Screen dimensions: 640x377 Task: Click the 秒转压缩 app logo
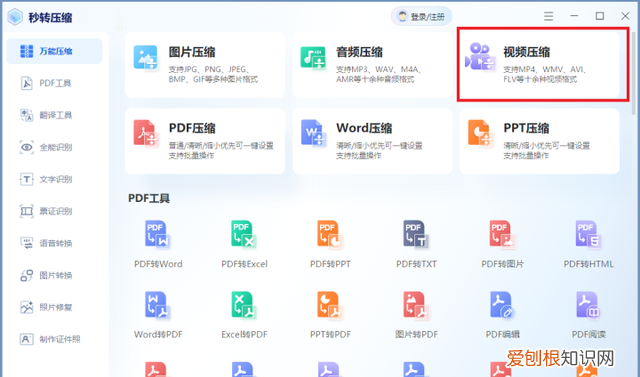[x=15, y=17]
